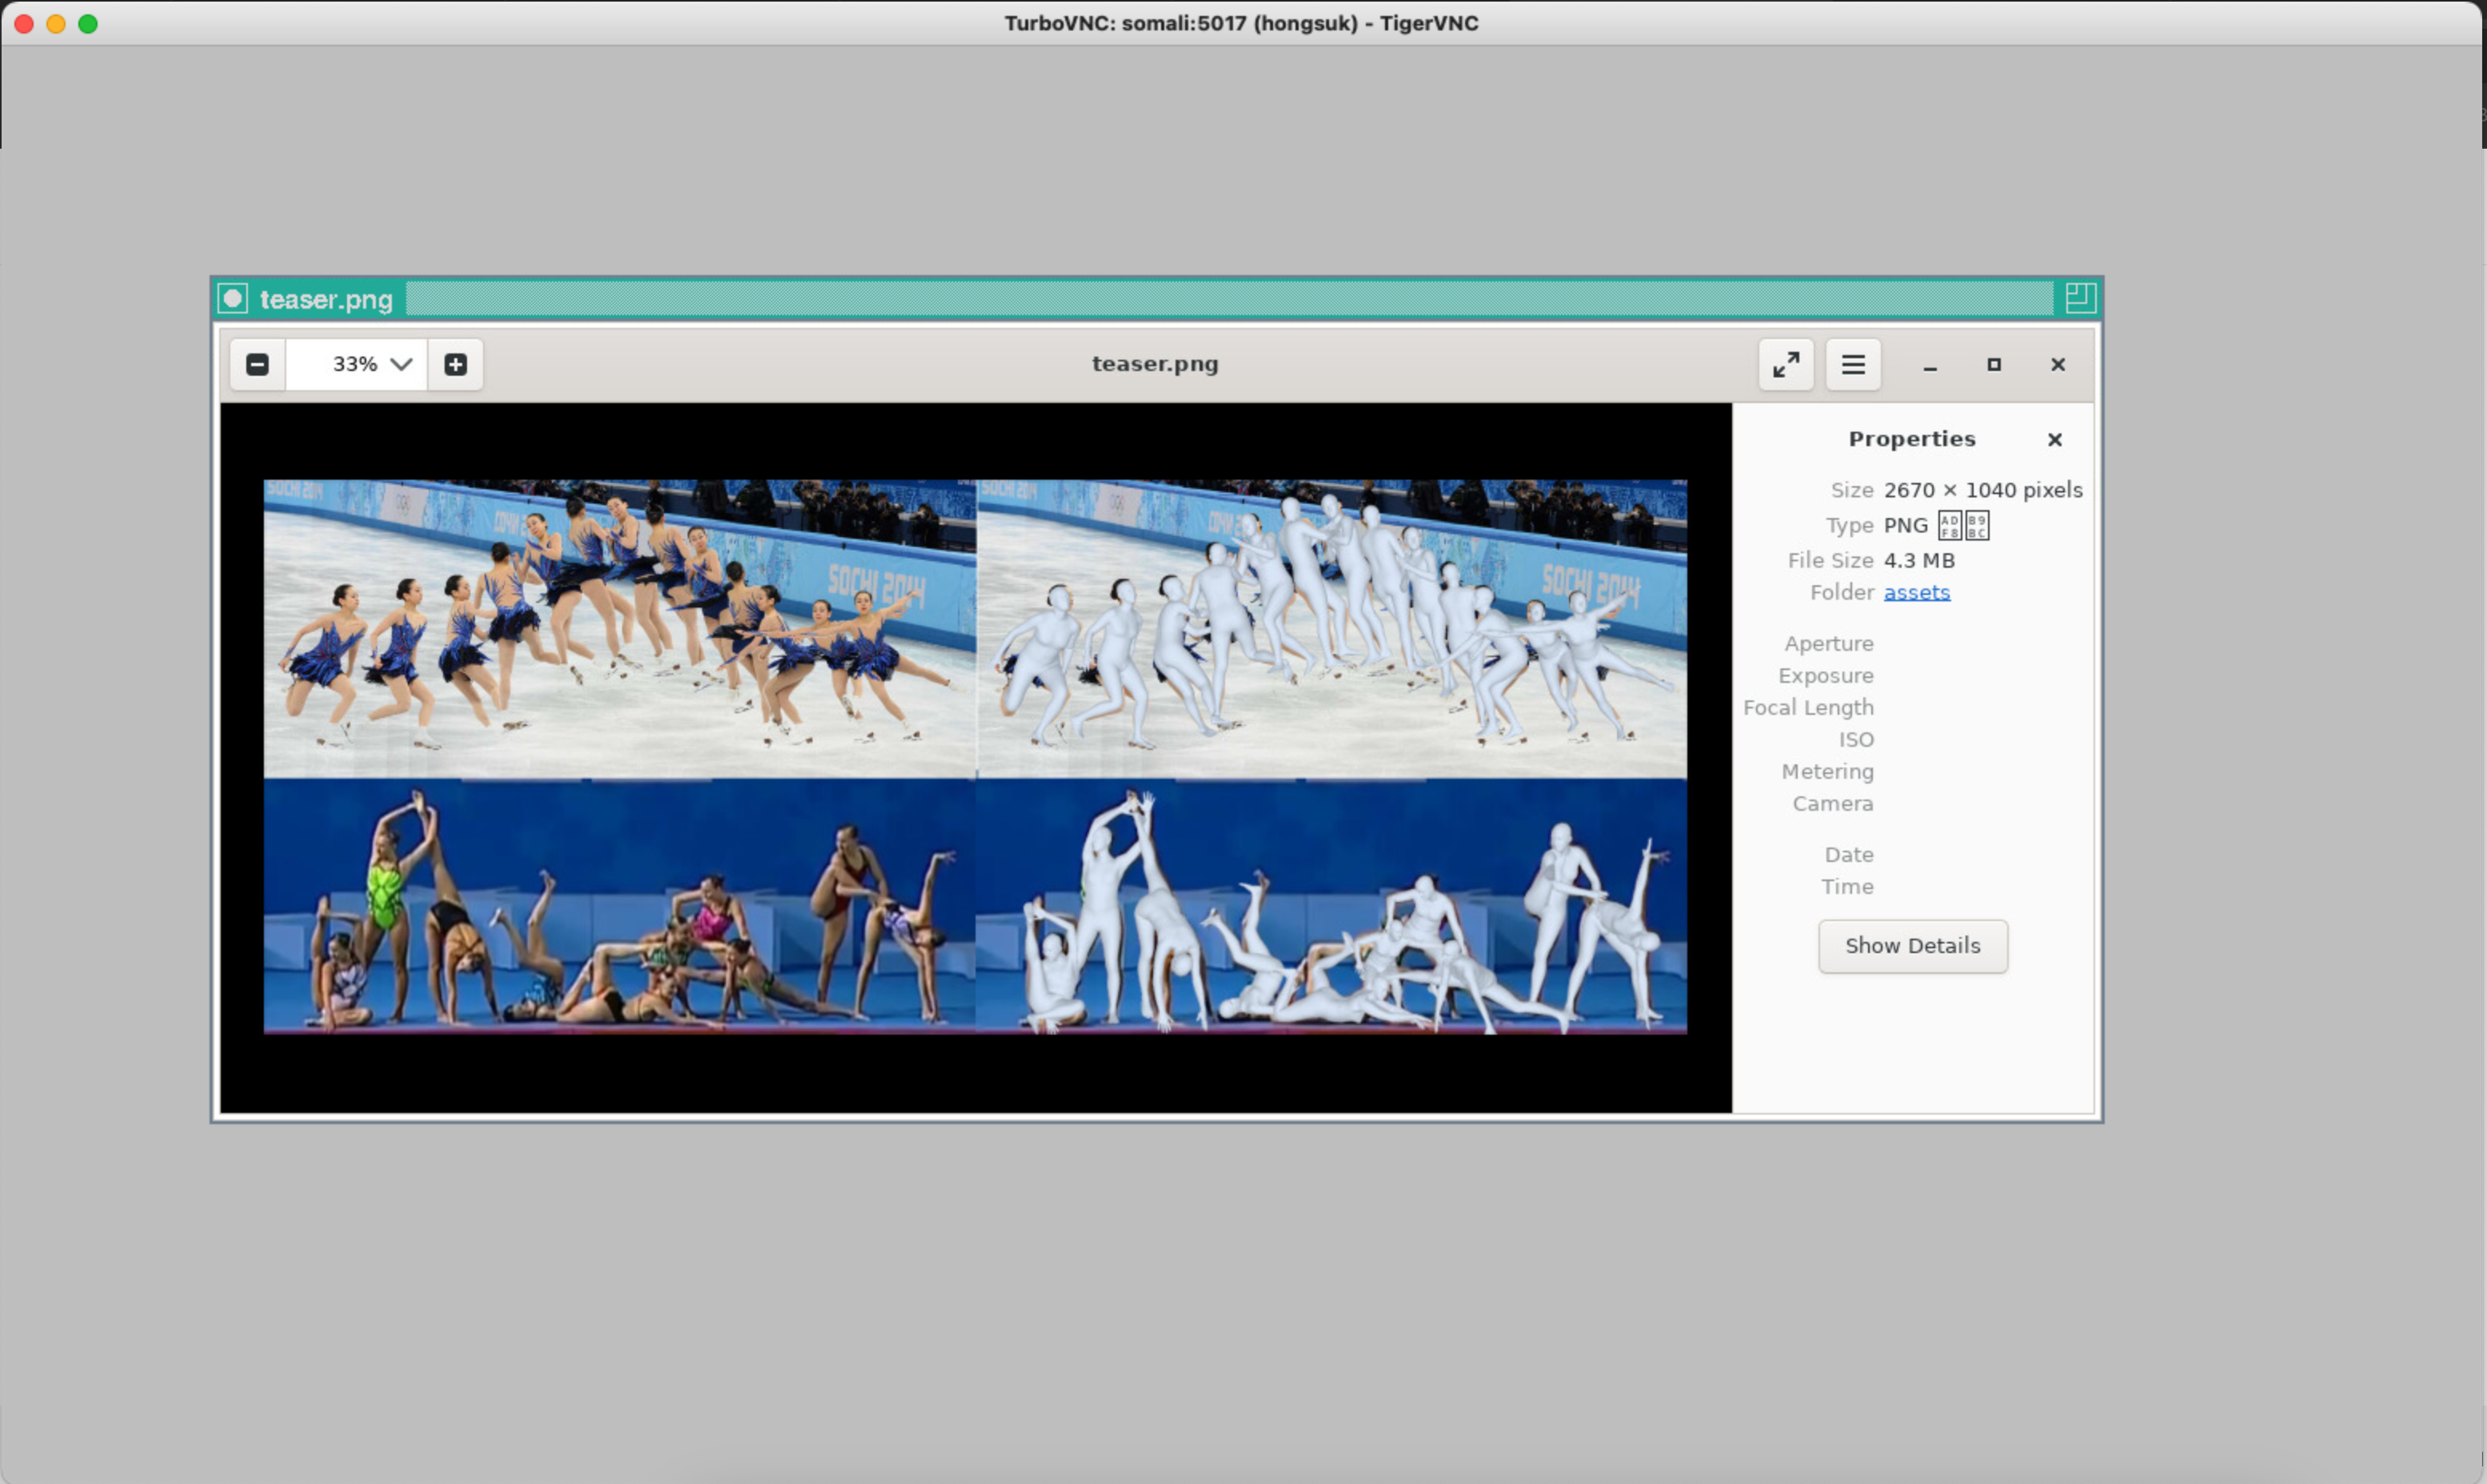The image size is (2487, 1484).
Task: Close the Properties sidebar
Action: click(2054, 439)
